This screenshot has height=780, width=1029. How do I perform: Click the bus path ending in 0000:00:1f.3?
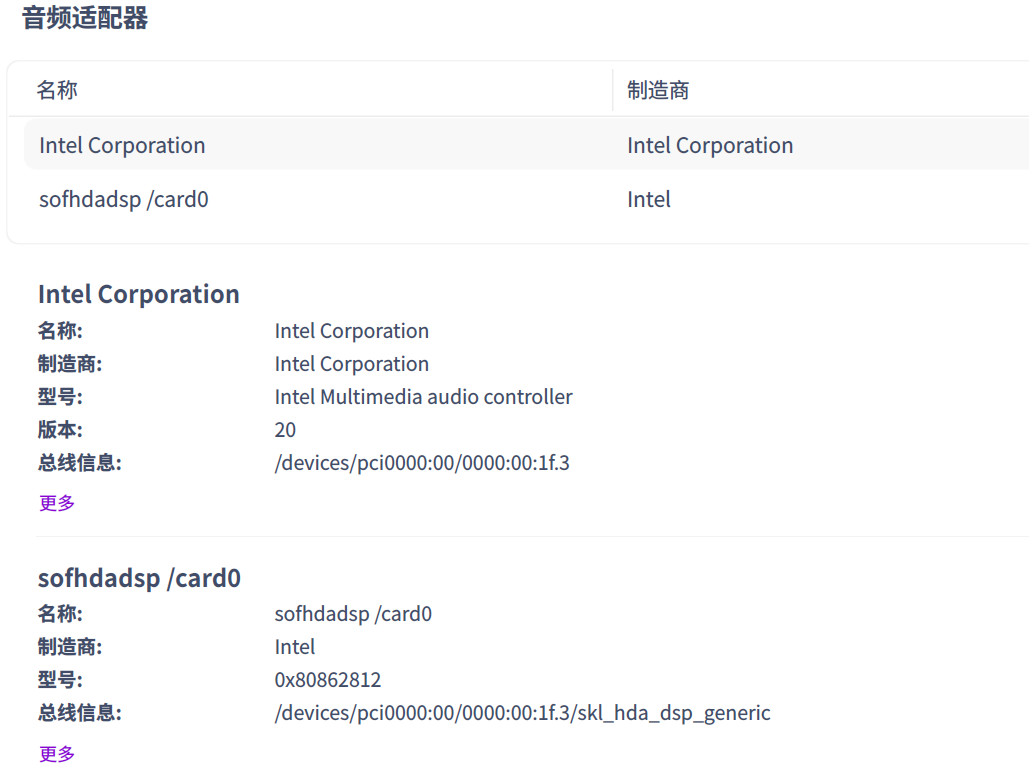pyautogui.click(x=422, y=463)
